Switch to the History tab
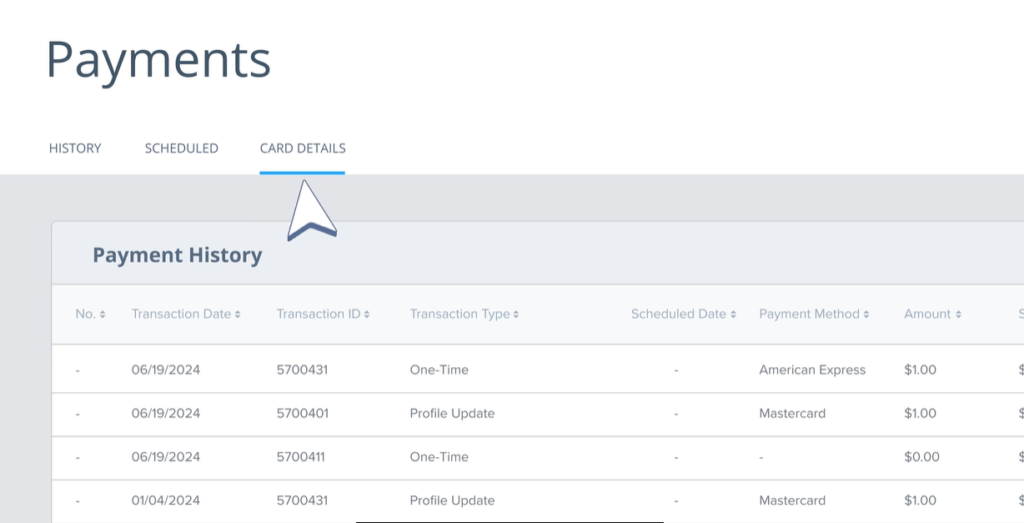 click(x=75, y=148)
